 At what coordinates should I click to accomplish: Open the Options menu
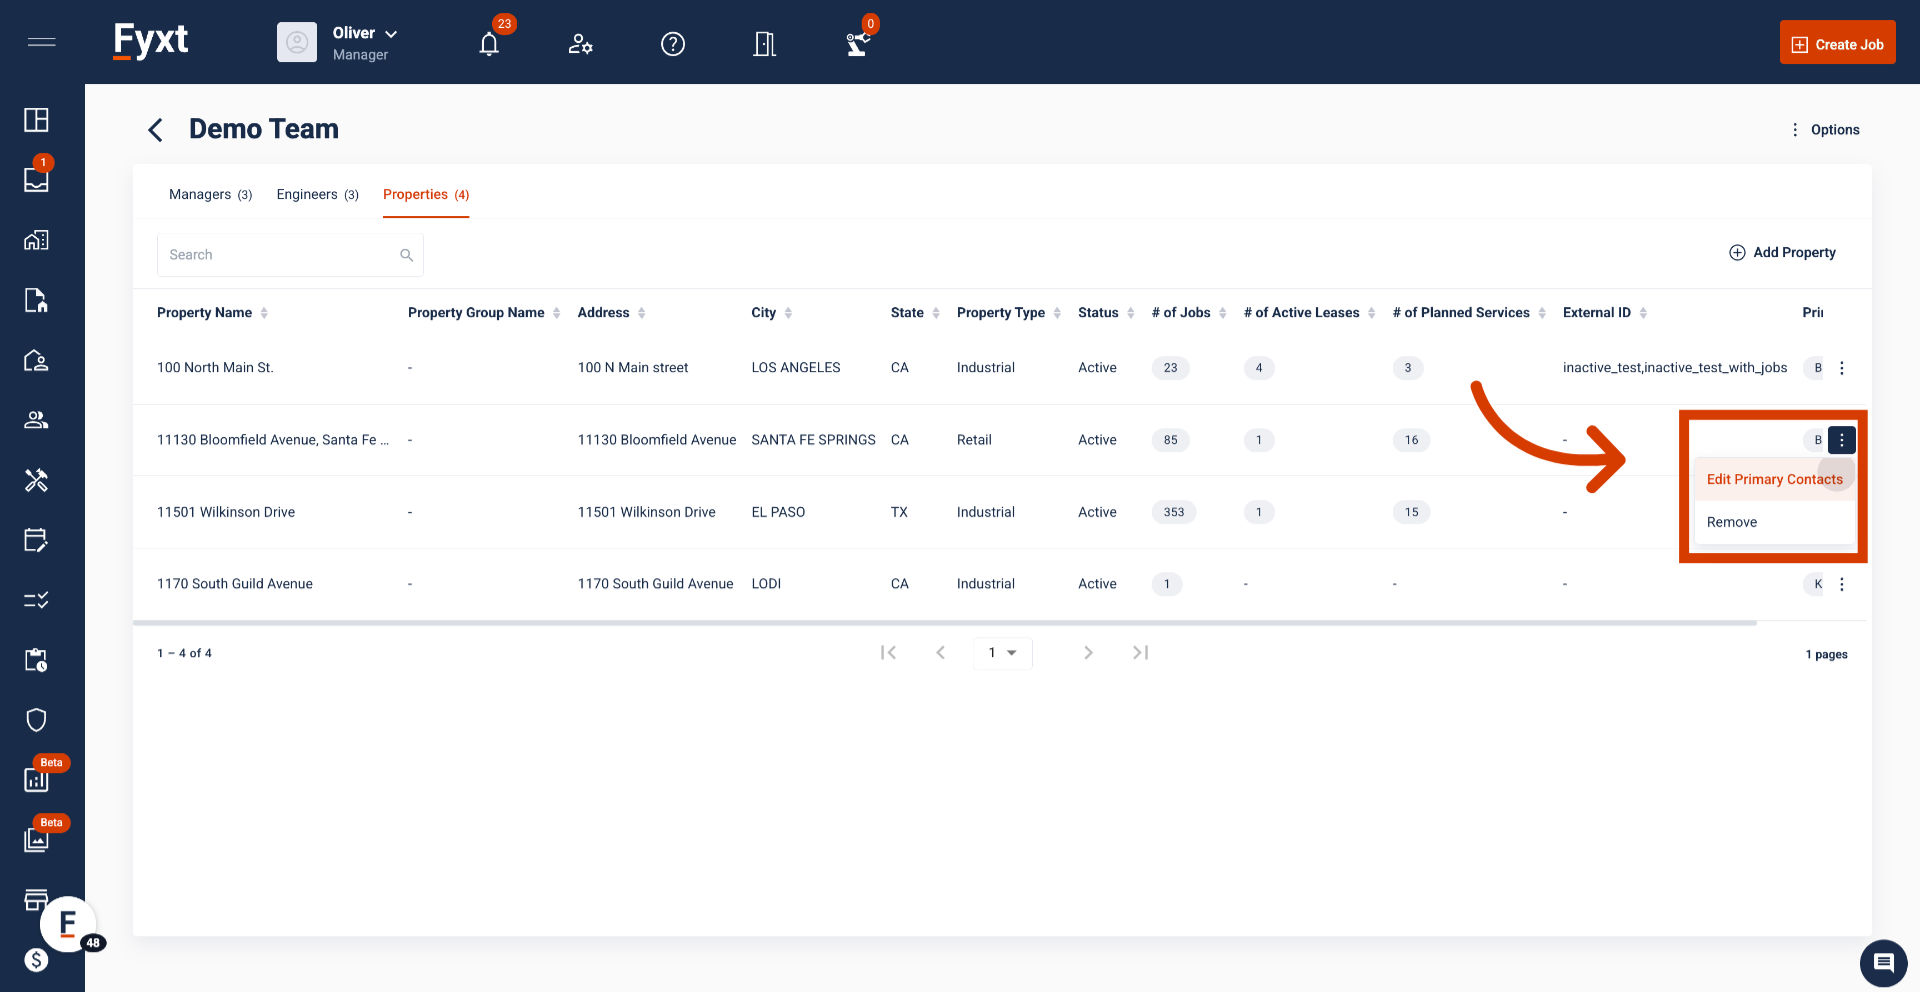(1825, 130)
